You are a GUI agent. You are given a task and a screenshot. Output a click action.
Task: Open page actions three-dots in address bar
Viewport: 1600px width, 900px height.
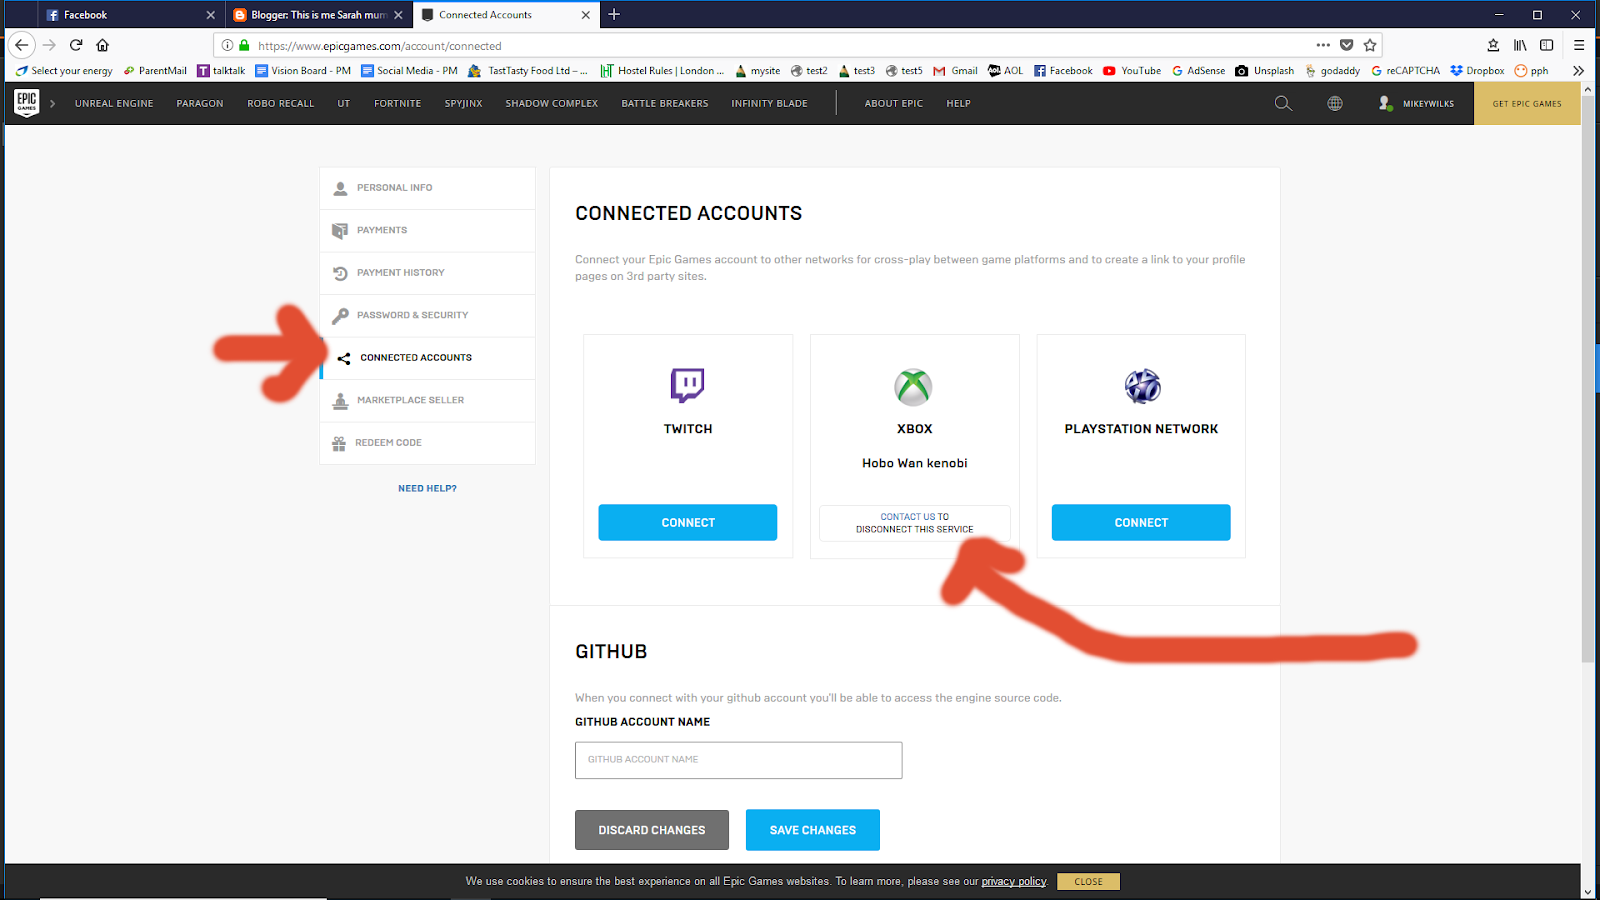pyautogui.click(x=1323, y=45)
